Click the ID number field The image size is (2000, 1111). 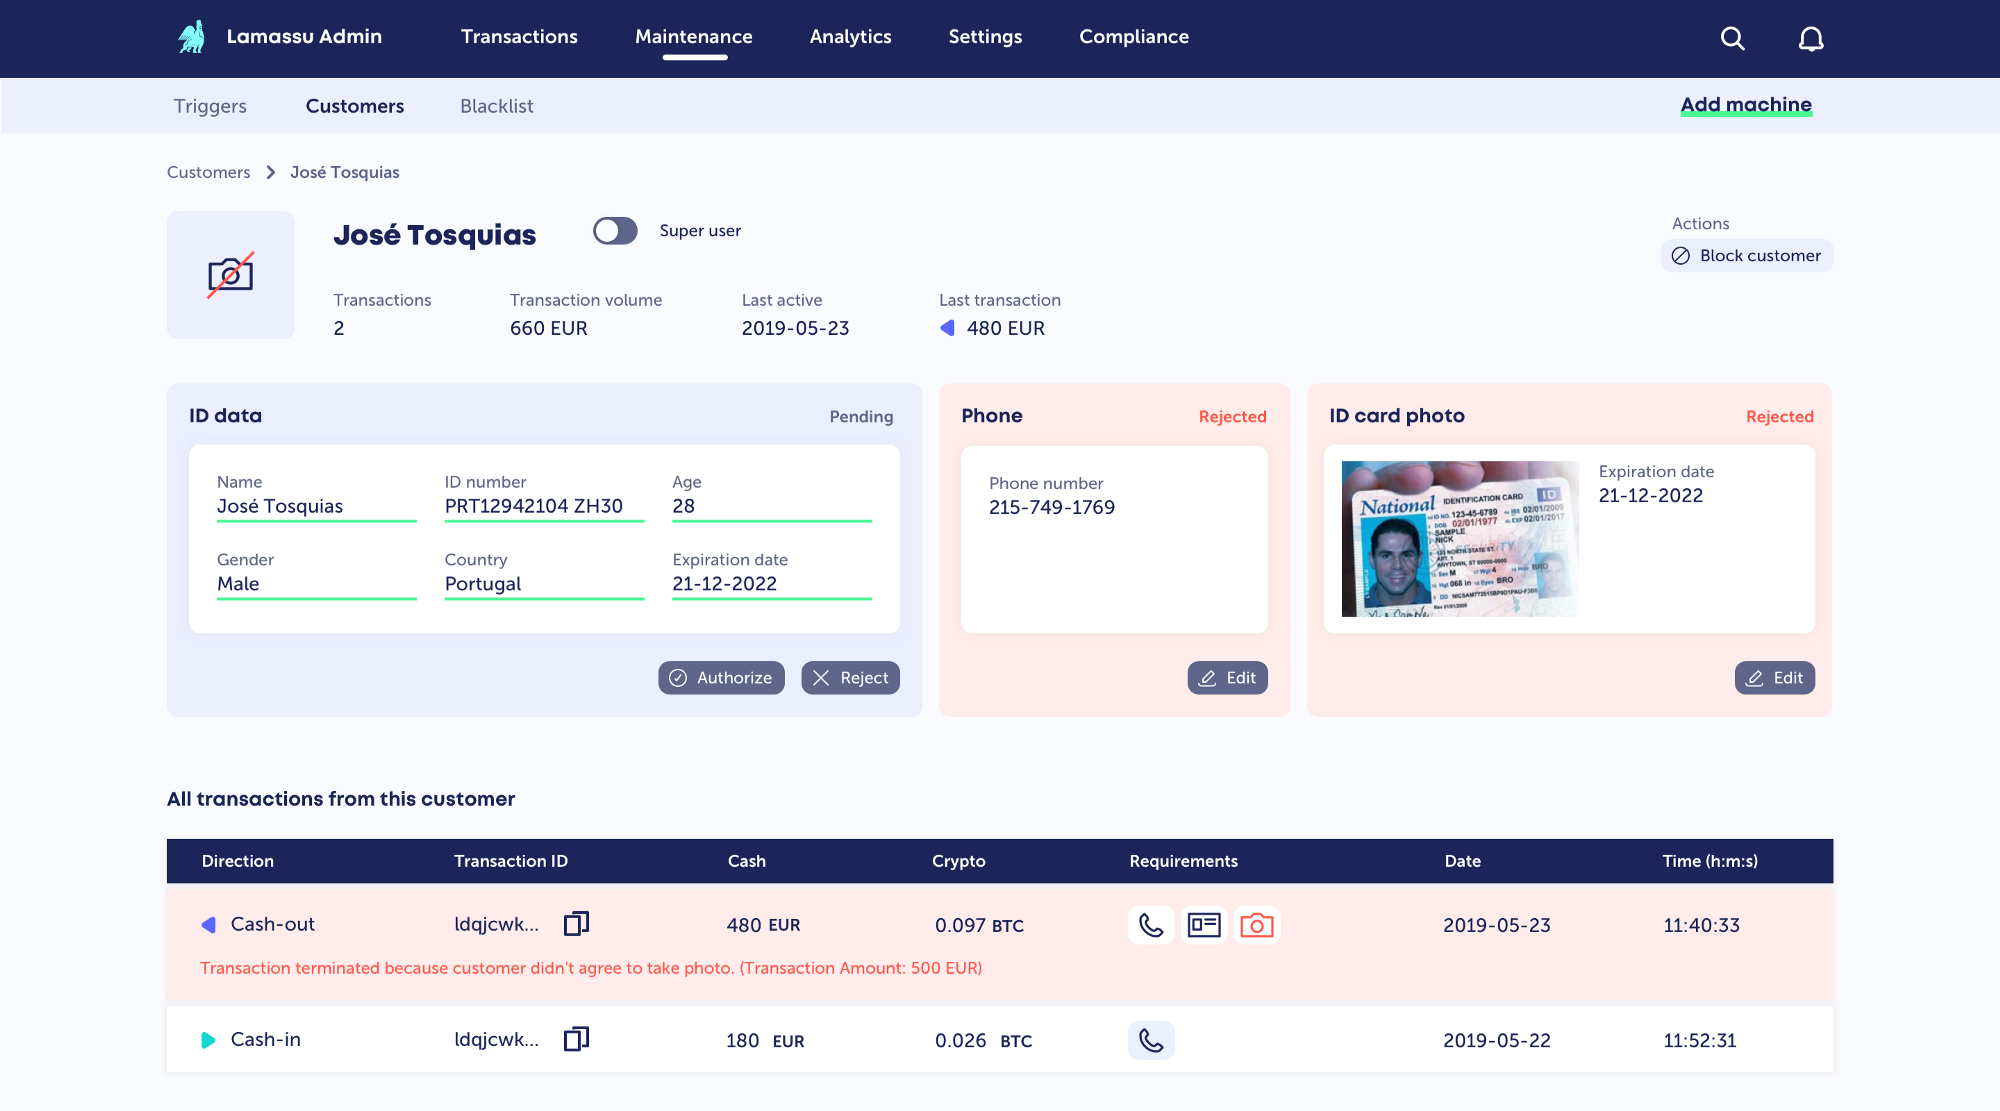543,506
